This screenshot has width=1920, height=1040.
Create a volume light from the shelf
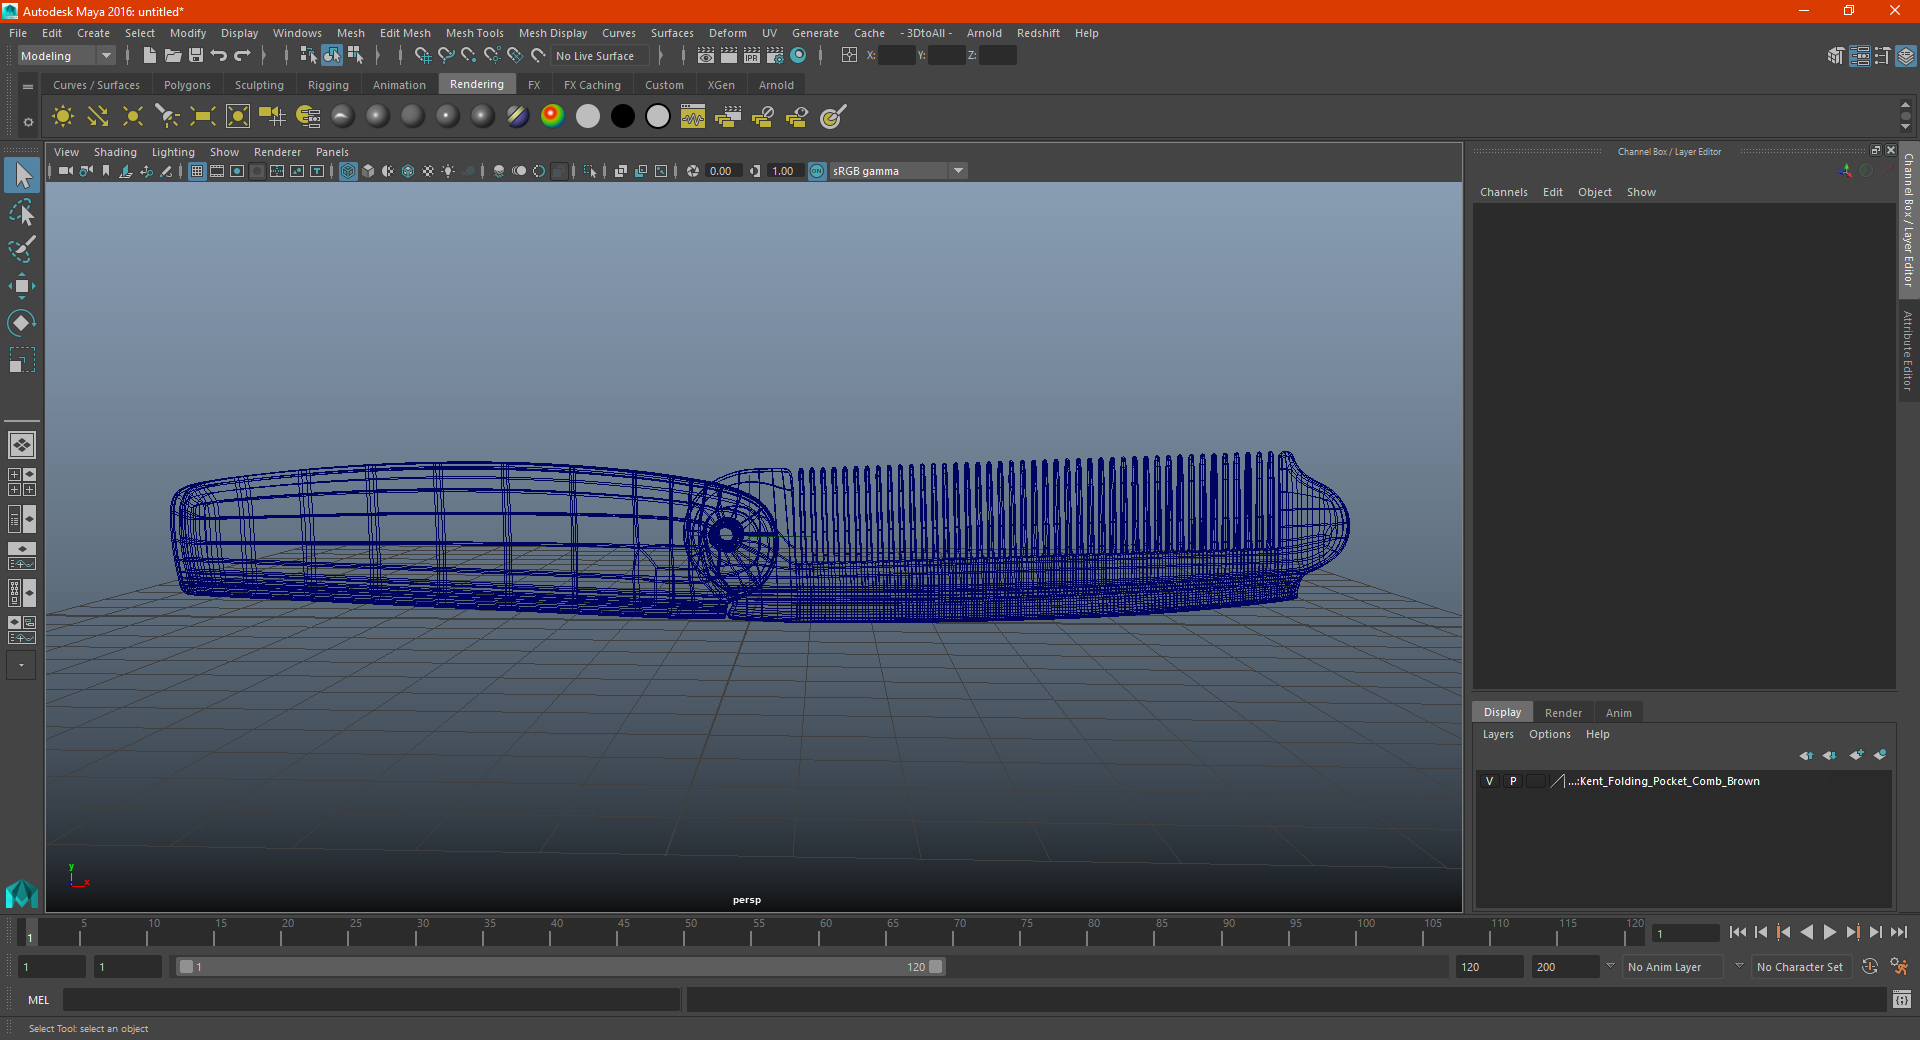click(238, 117)
